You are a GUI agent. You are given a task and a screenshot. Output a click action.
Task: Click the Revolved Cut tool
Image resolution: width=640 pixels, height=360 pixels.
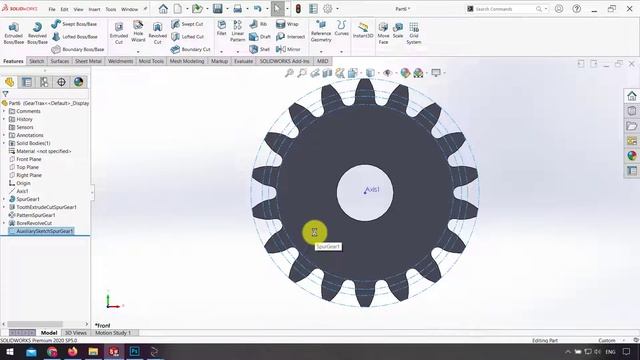tap(158, 33)
